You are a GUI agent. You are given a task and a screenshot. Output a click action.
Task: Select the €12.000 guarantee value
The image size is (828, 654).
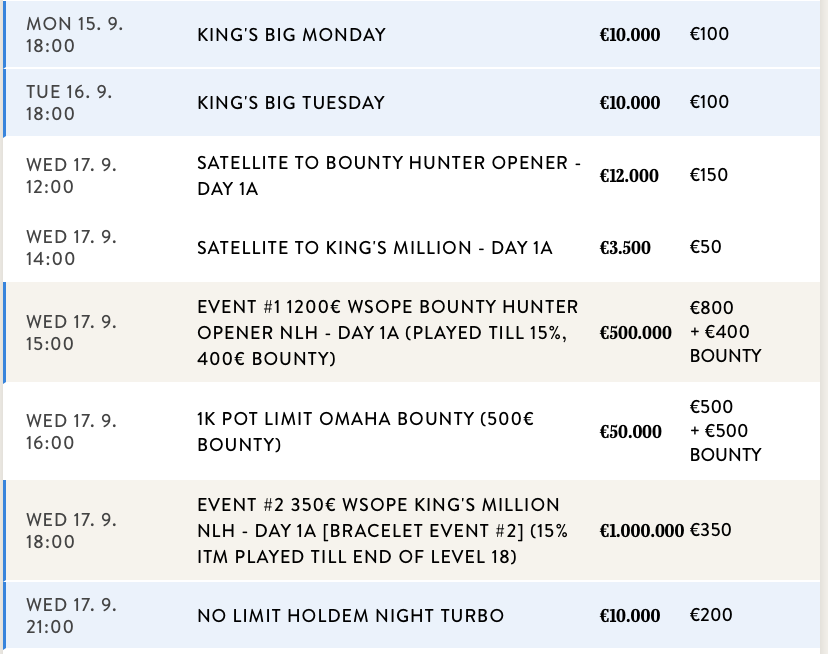point(629,176)
